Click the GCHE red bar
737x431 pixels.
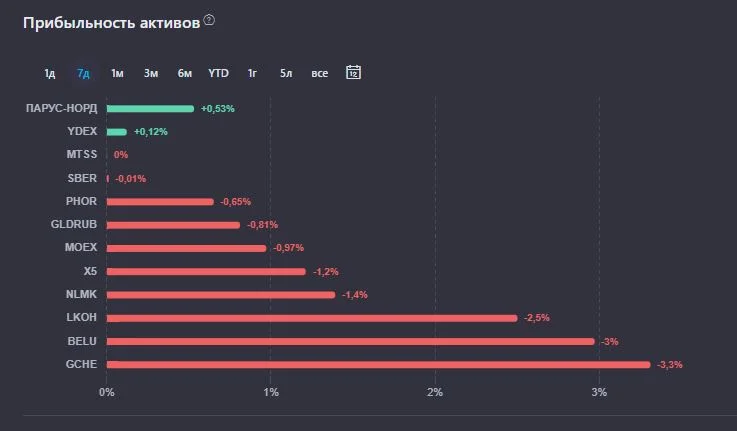pyautogui.click(x=378, y=365)
